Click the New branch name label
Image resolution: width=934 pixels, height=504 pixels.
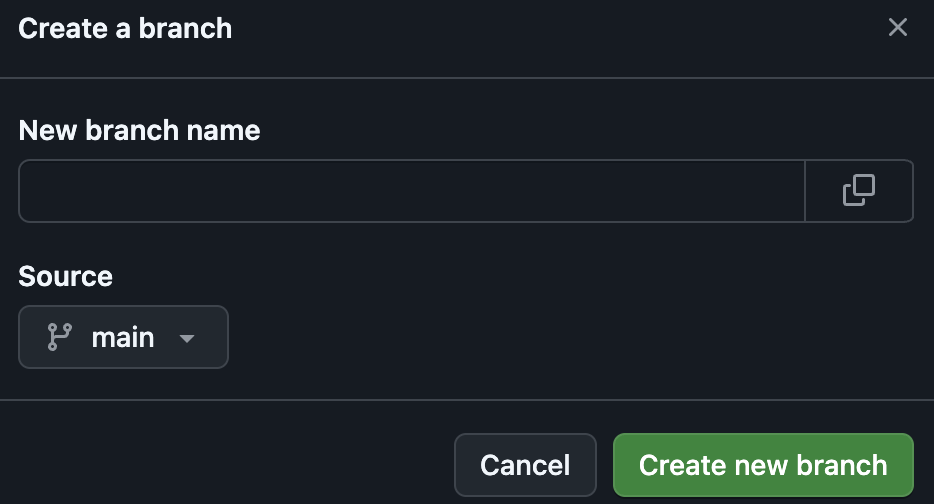[139, 130]
